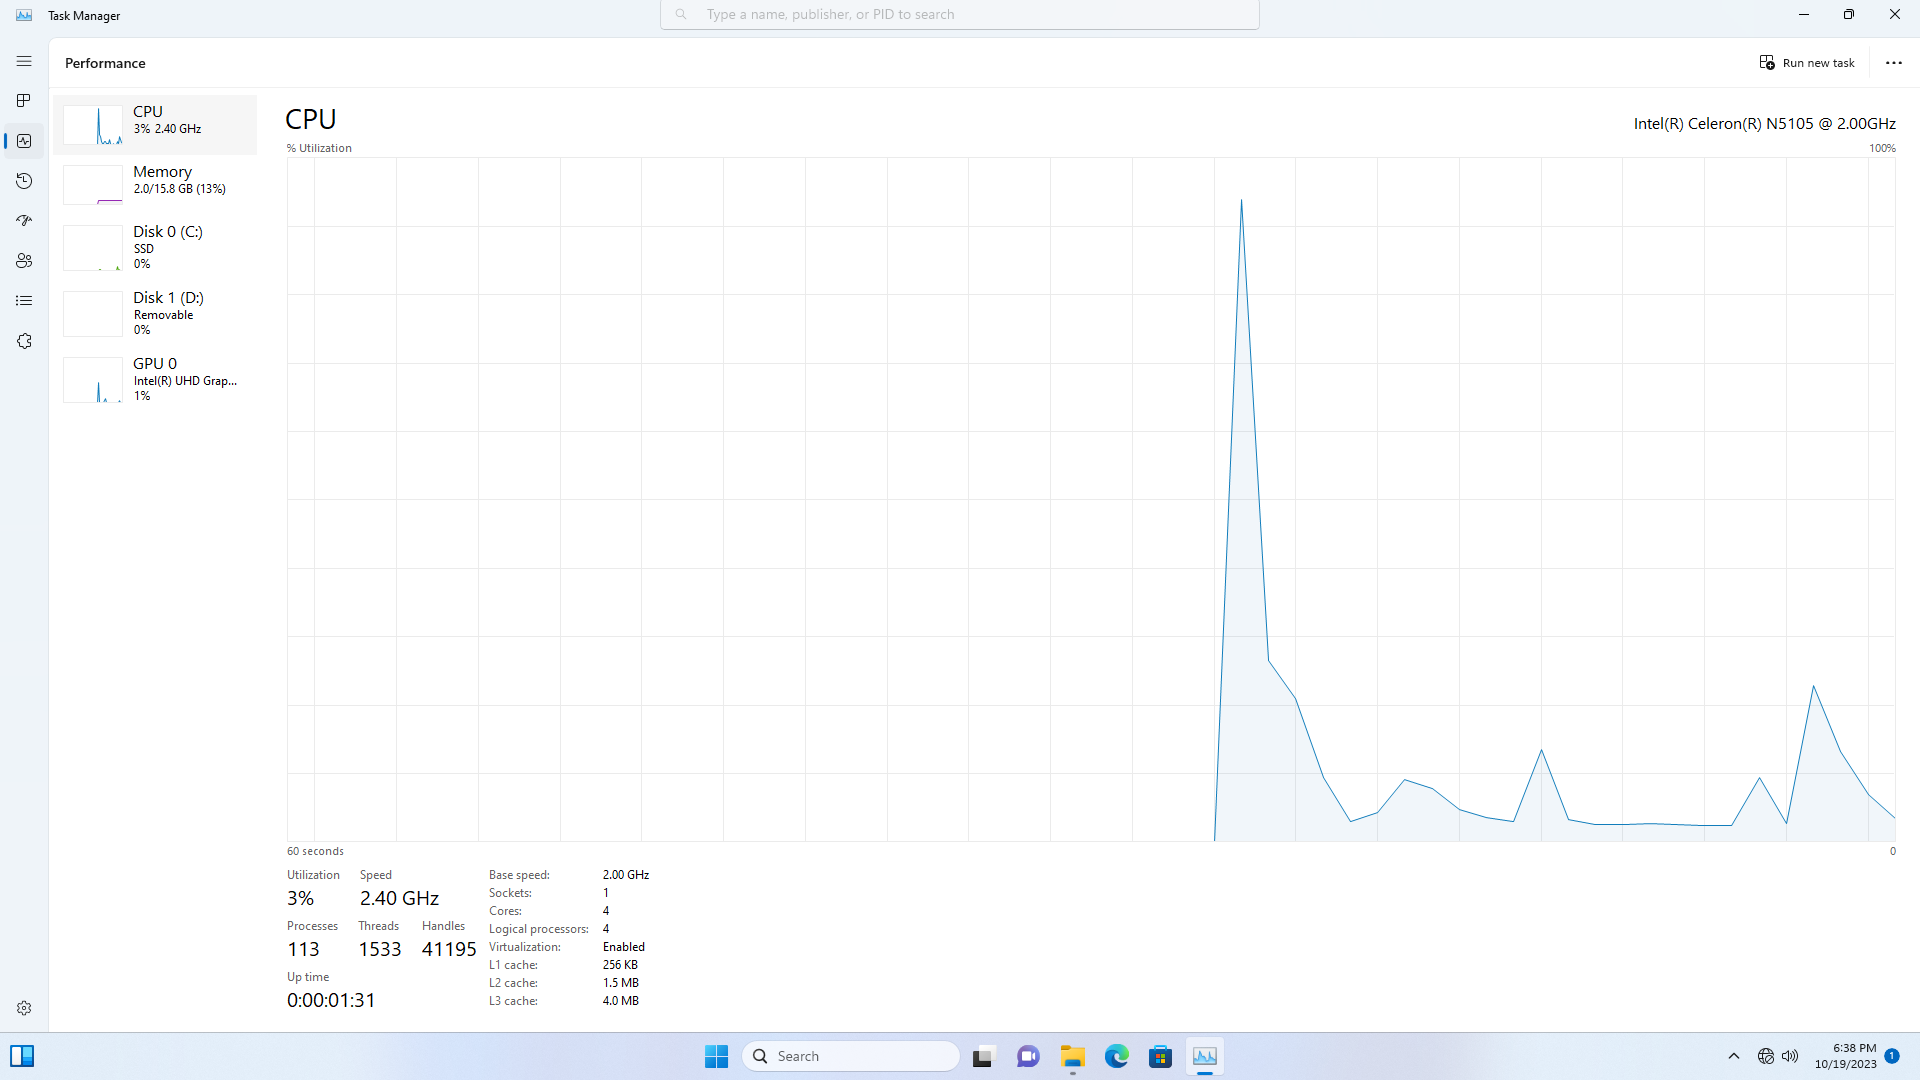Open File Explorer from the taskbar
Screen dimensions: 1920x1080
pyautogui.click(x=1072, y=1056)
